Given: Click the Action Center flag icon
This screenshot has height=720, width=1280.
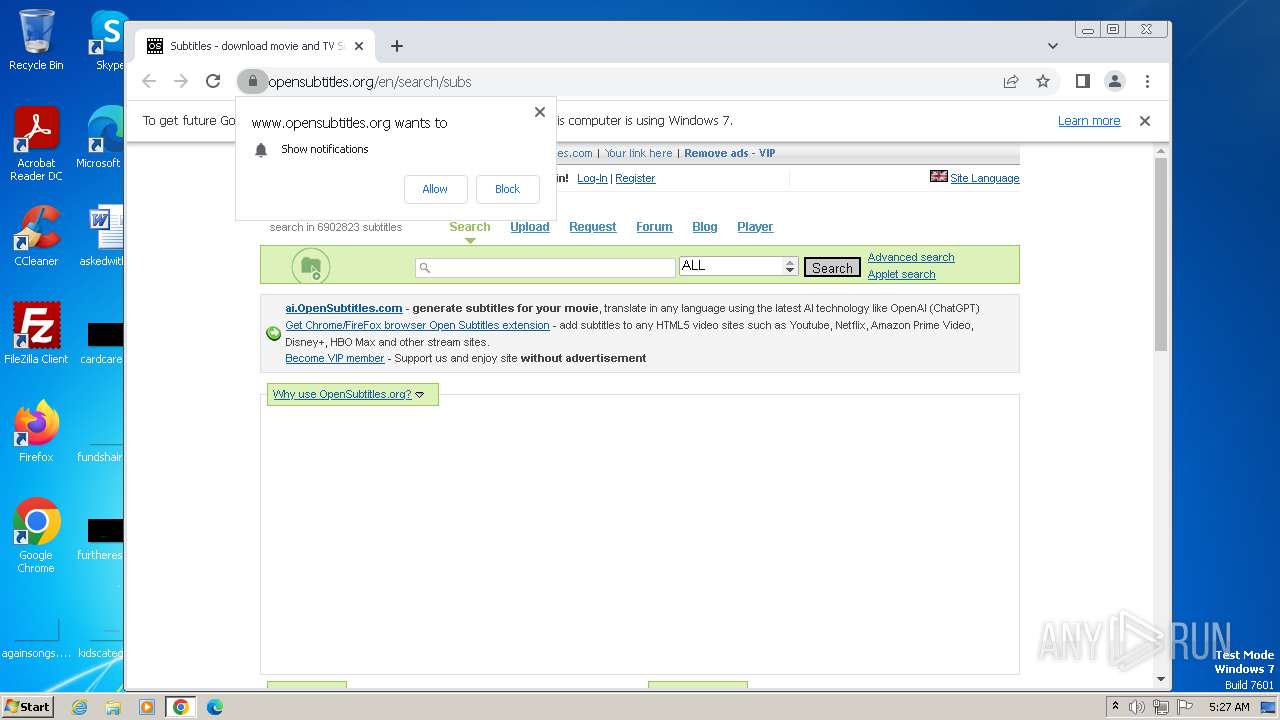Looking at the screenshot, I should point(1185,707).
